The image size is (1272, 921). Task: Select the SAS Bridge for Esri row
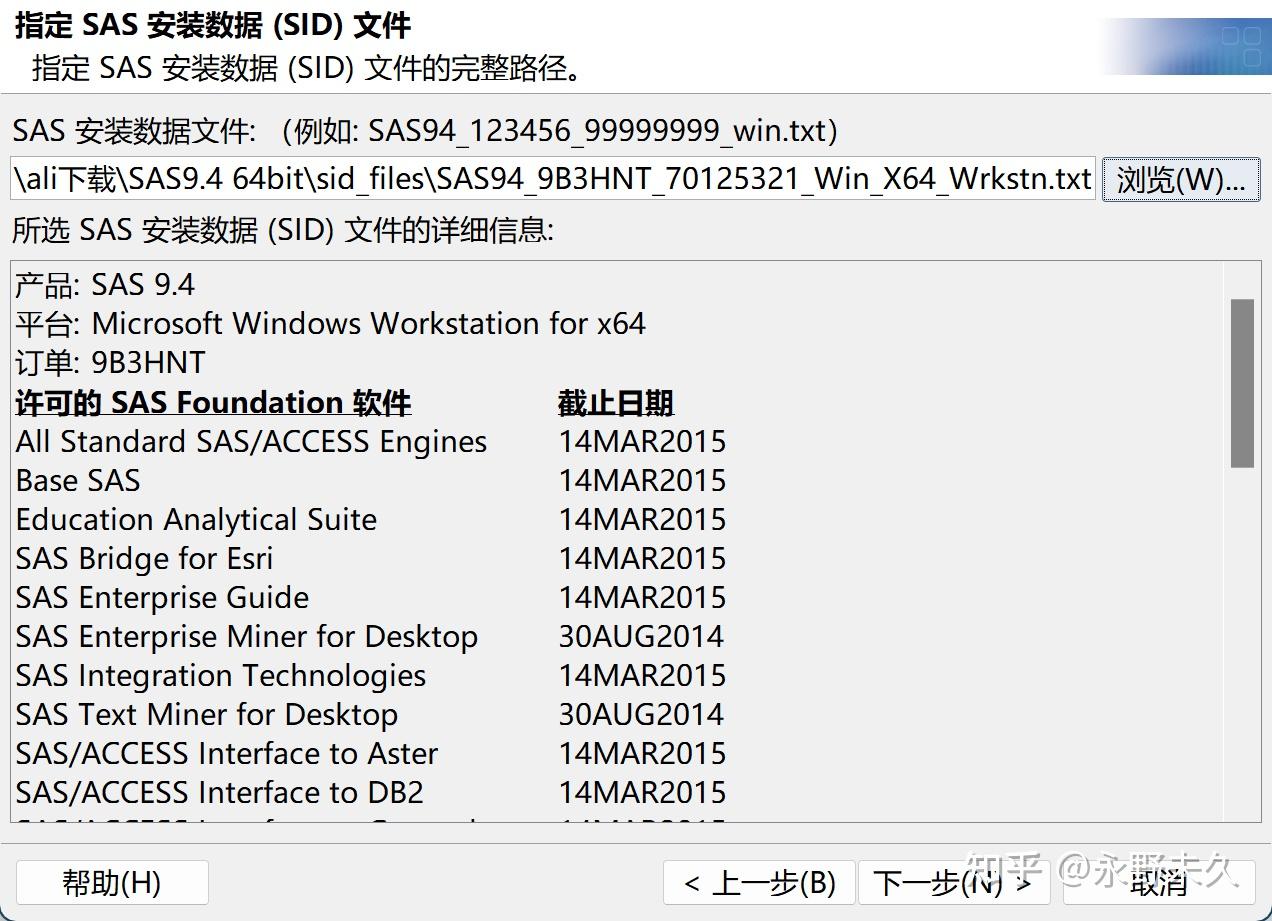(x=144, y=558)
